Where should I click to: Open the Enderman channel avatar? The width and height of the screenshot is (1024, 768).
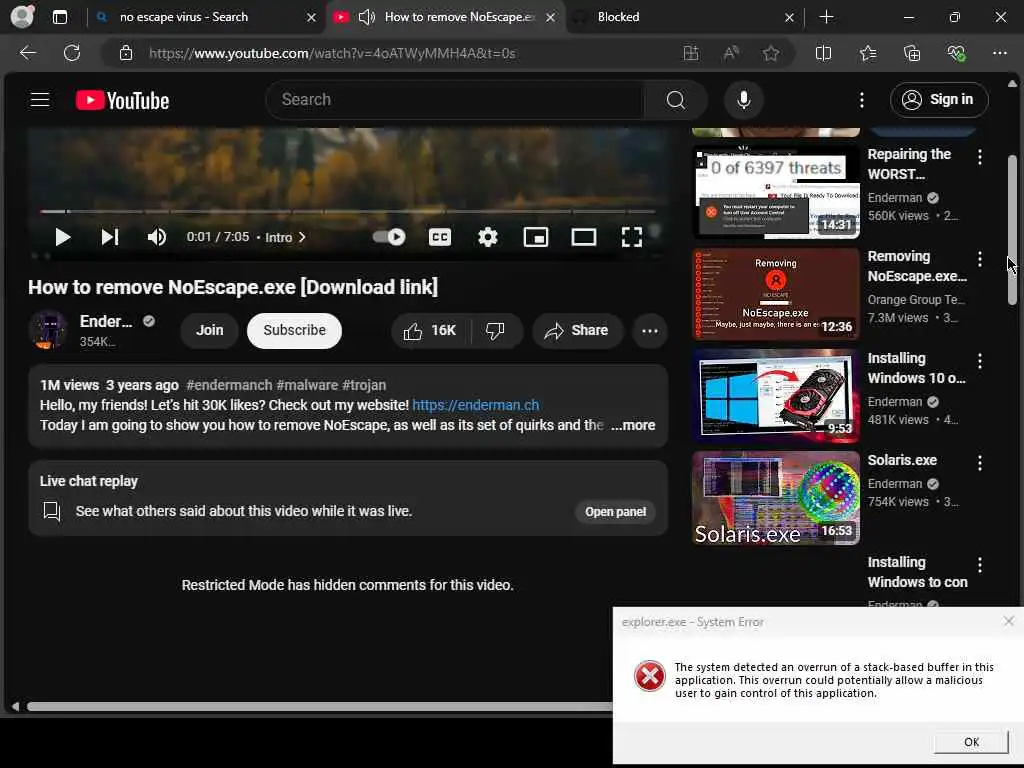coord(48,330)
